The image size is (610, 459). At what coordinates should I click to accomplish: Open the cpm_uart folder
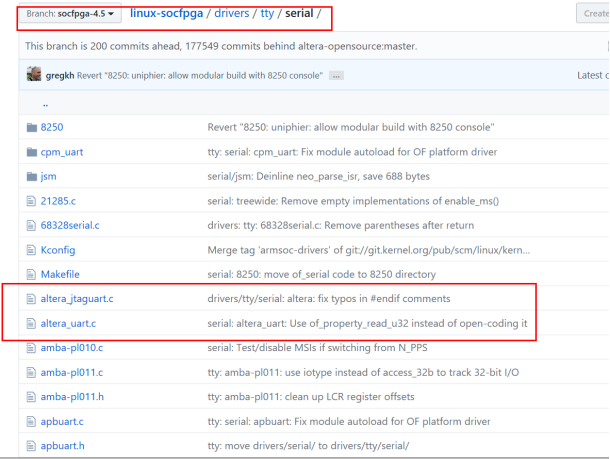(x=62, y=152)
